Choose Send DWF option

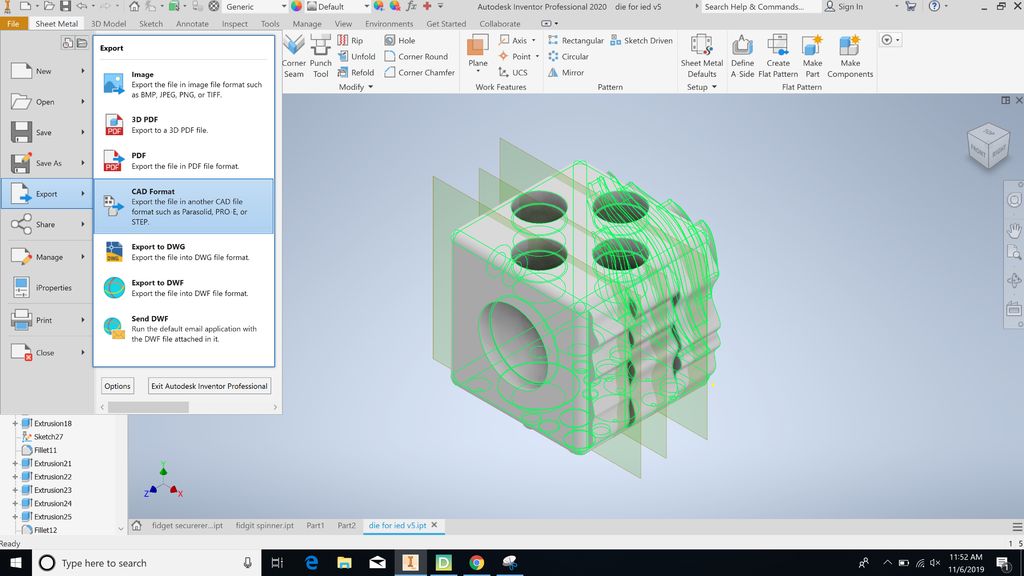tap(184, 328)
